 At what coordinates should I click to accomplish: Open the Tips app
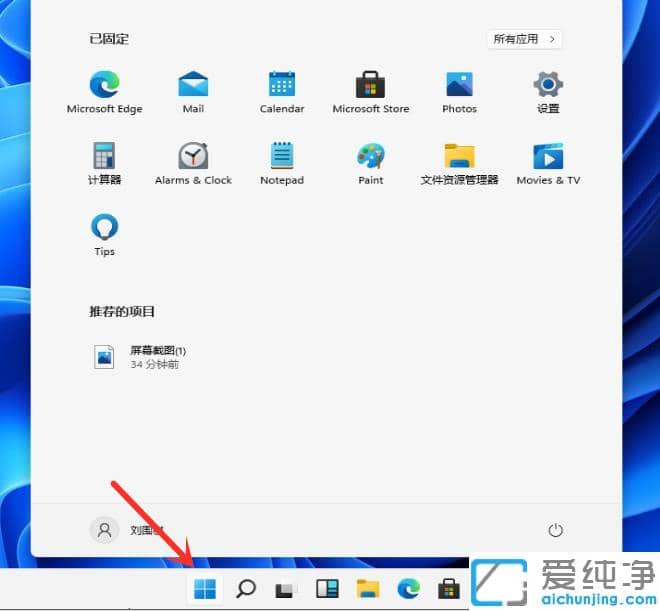coord(104,234)
